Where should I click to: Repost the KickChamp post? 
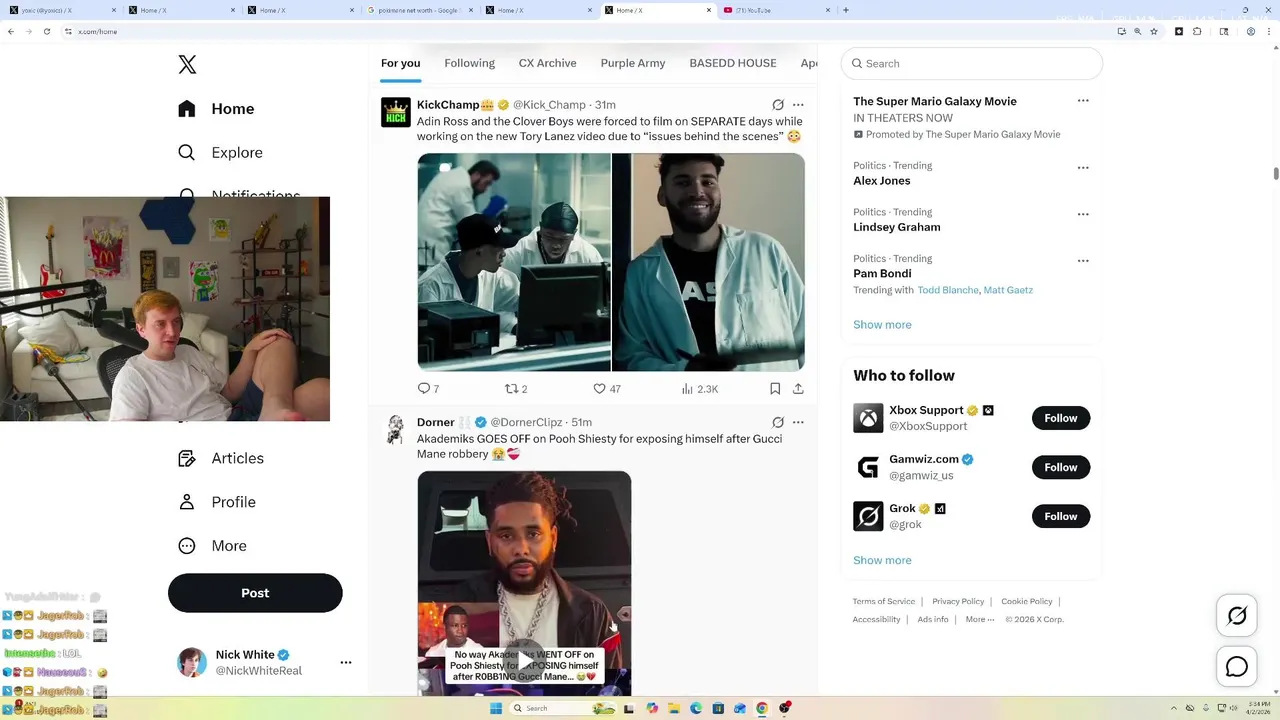516,389
